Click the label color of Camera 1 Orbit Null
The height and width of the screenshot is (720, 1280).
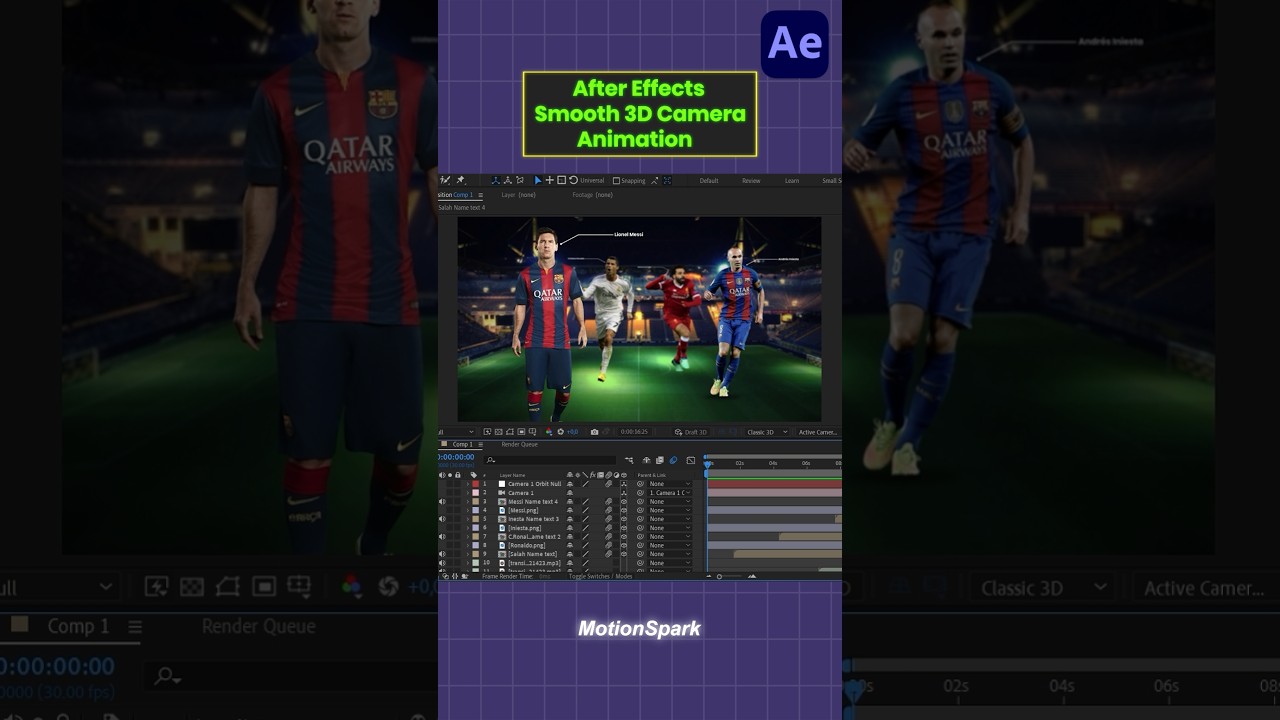475,484
